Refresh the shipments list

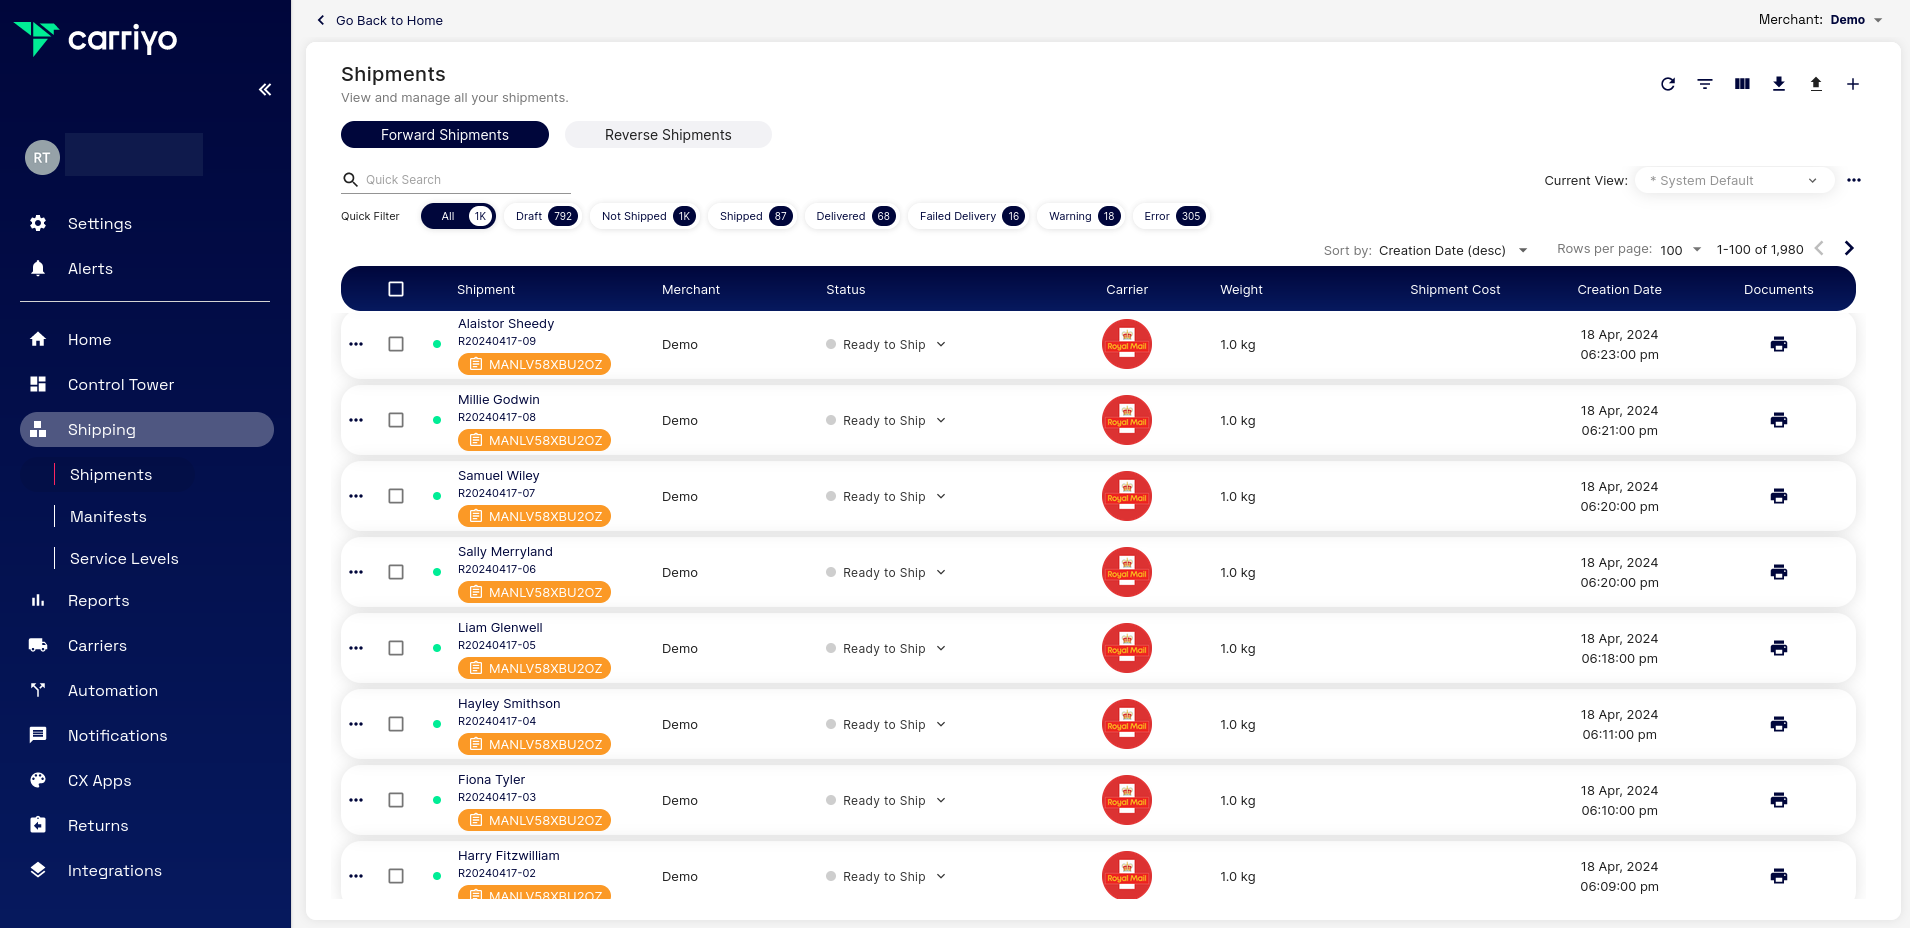coord(1667,84)
